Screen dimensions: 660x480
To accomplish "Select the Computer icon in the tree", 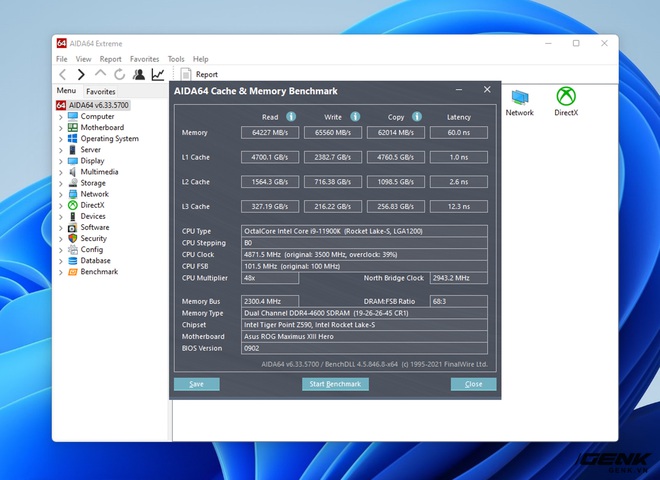I will [x=73, y=116].
